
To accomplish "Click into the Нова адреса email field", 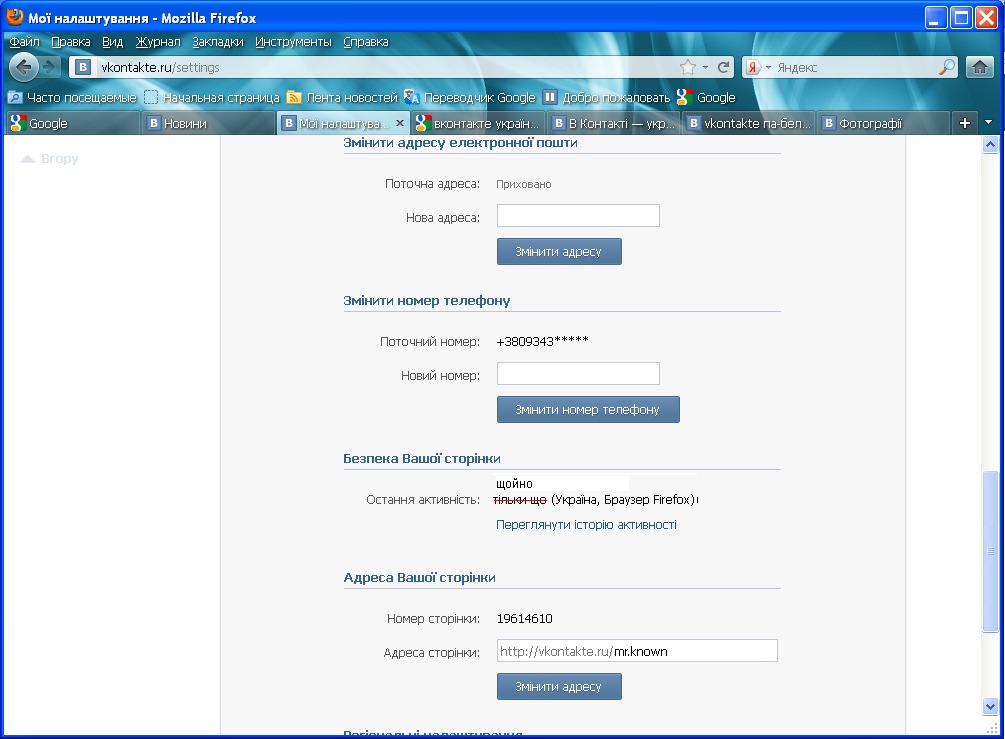I will (578, 216).
